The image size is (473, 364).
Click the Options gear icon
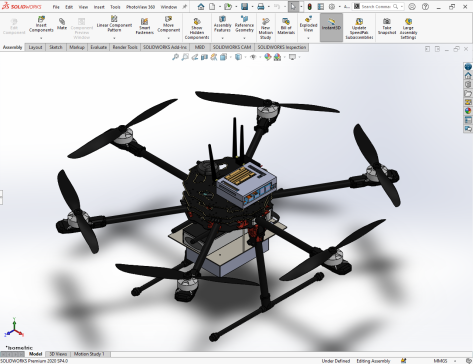tap(332, 6)
